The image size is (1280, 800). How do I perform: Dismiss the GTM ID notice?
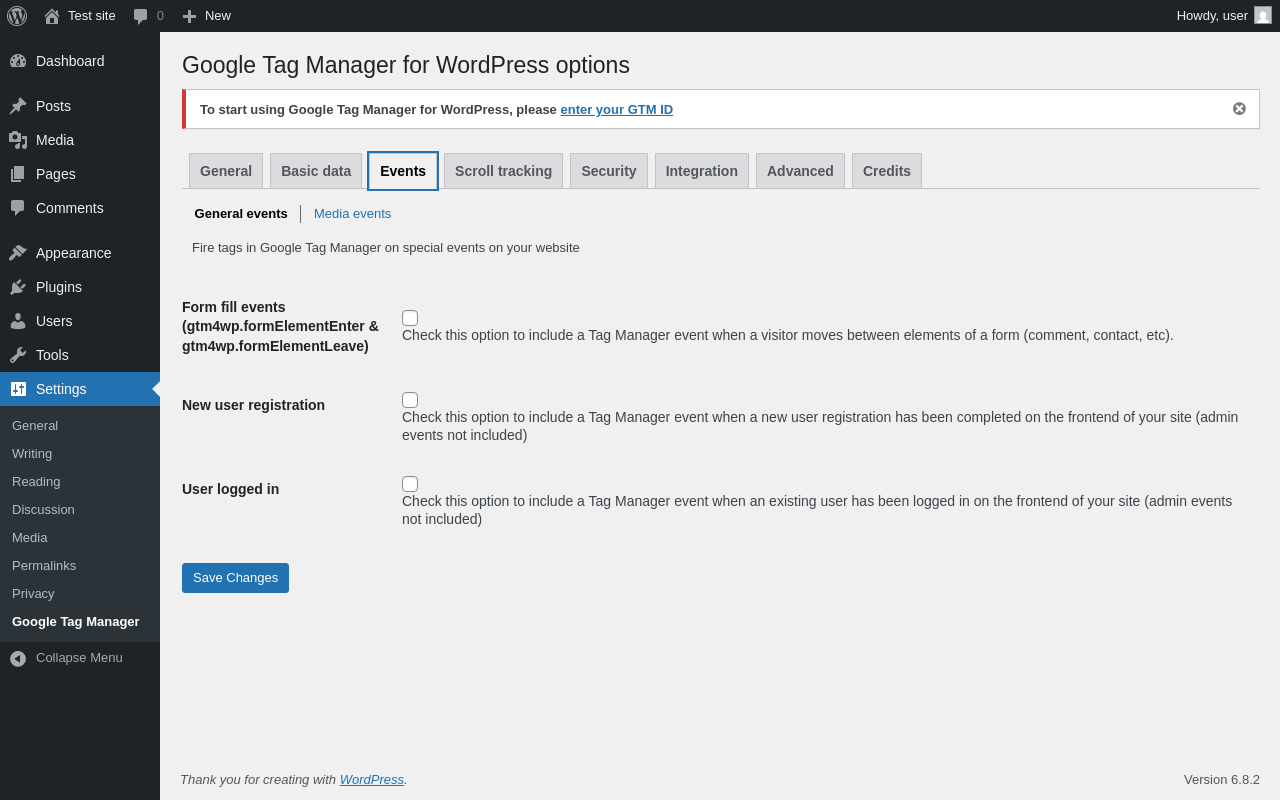click(x=1239, y=109)
